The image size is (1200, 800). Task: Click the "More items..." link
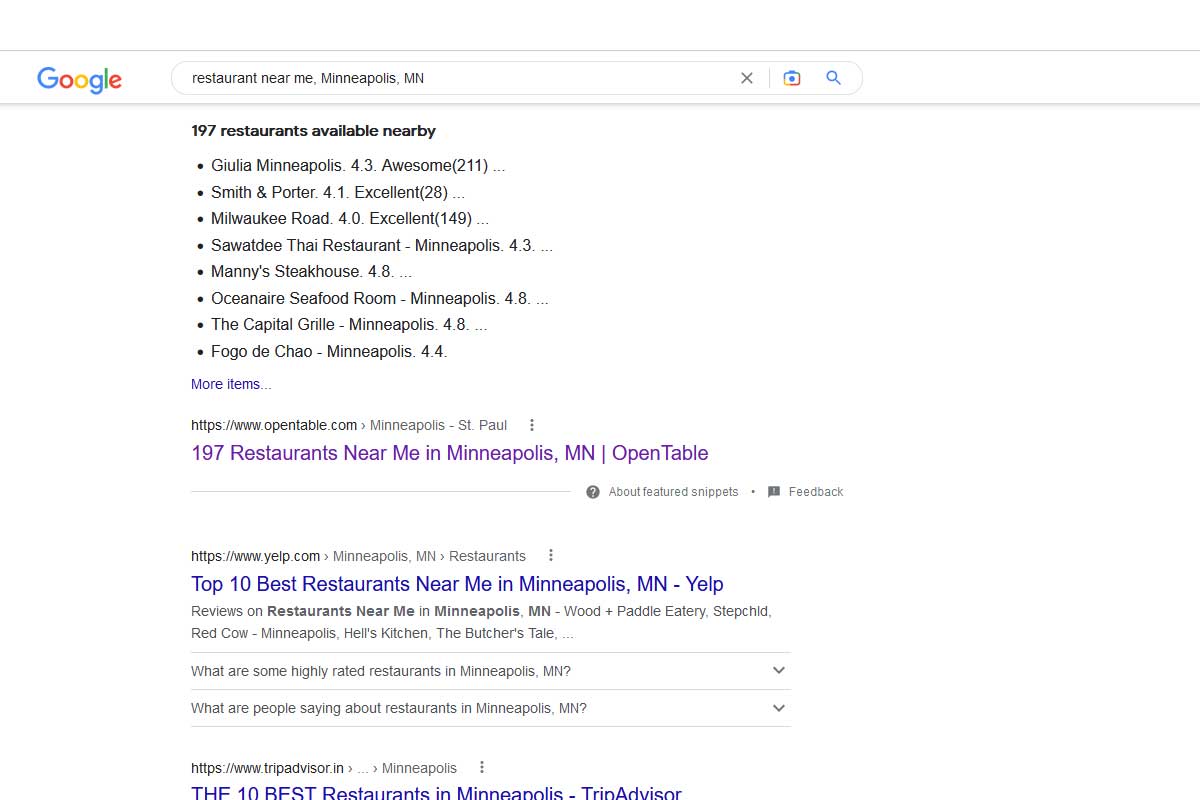coord(231,384)
